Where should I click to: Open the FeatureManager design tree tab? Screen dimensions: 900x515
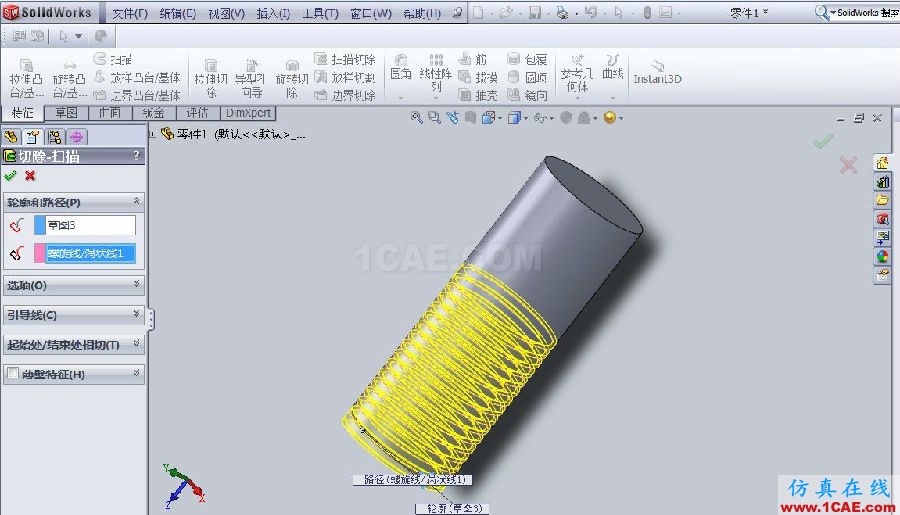point(11,137)
